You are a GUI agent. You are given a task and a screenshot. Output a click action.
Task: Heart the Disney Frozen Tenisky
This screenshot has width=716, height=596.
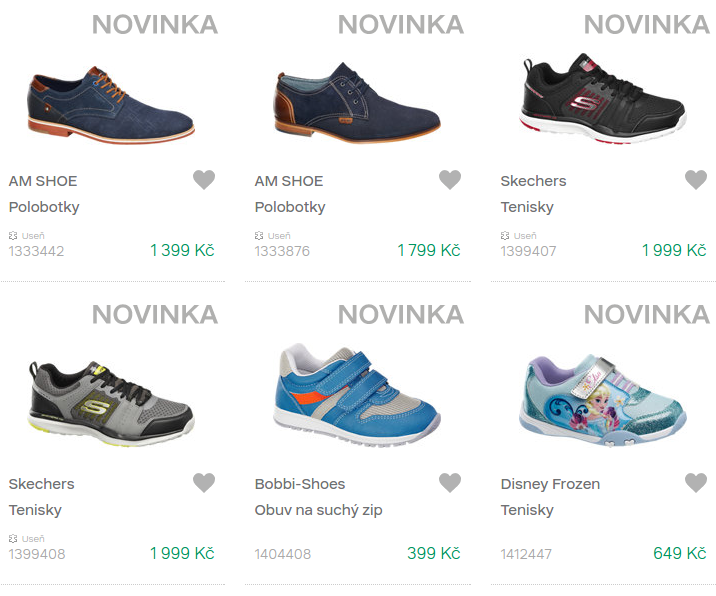(x=696, y=483)
